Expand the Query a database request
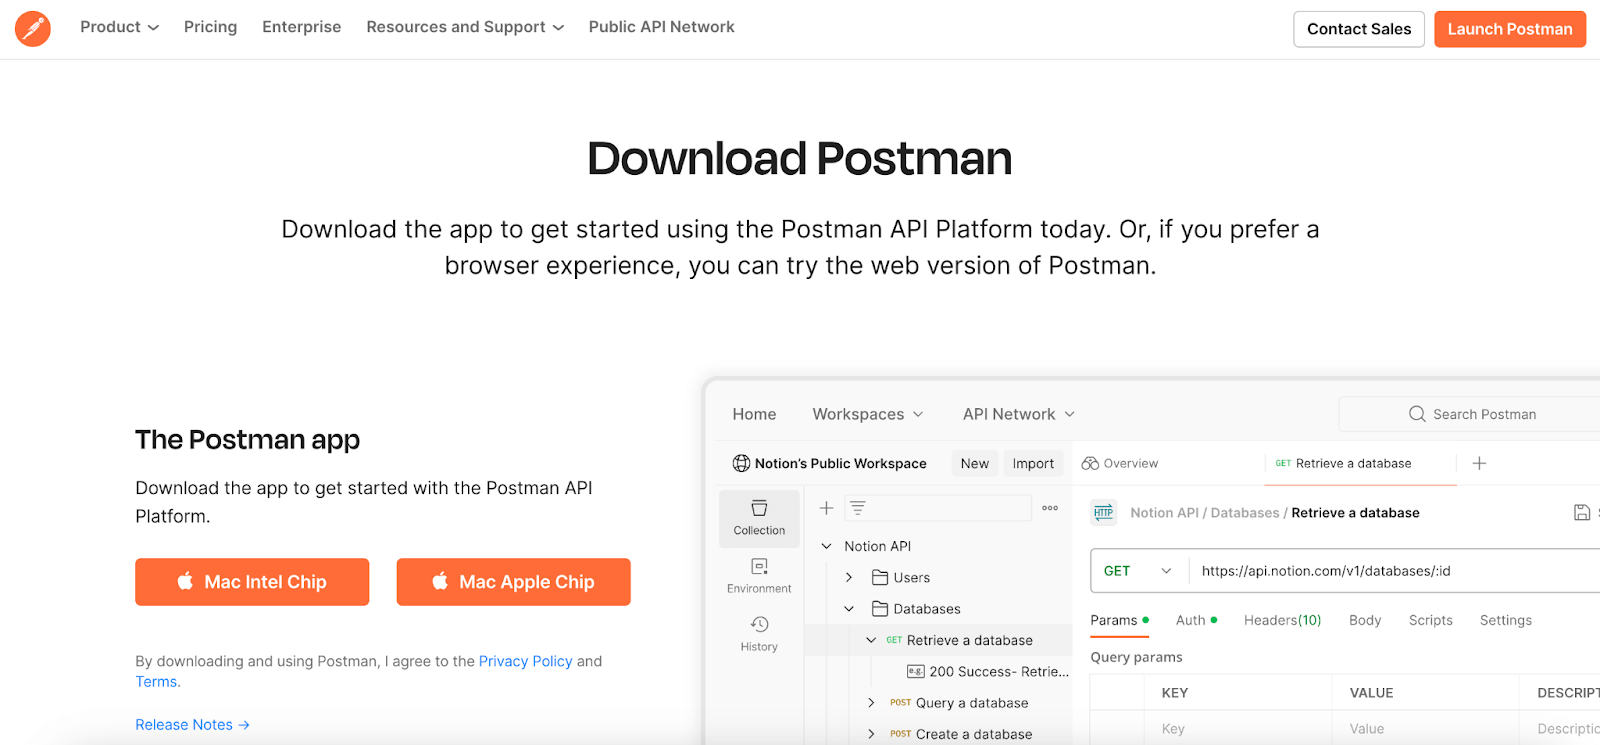This screenshot has width=1600, height=745. pyautogui.click(x=871, y=703)
